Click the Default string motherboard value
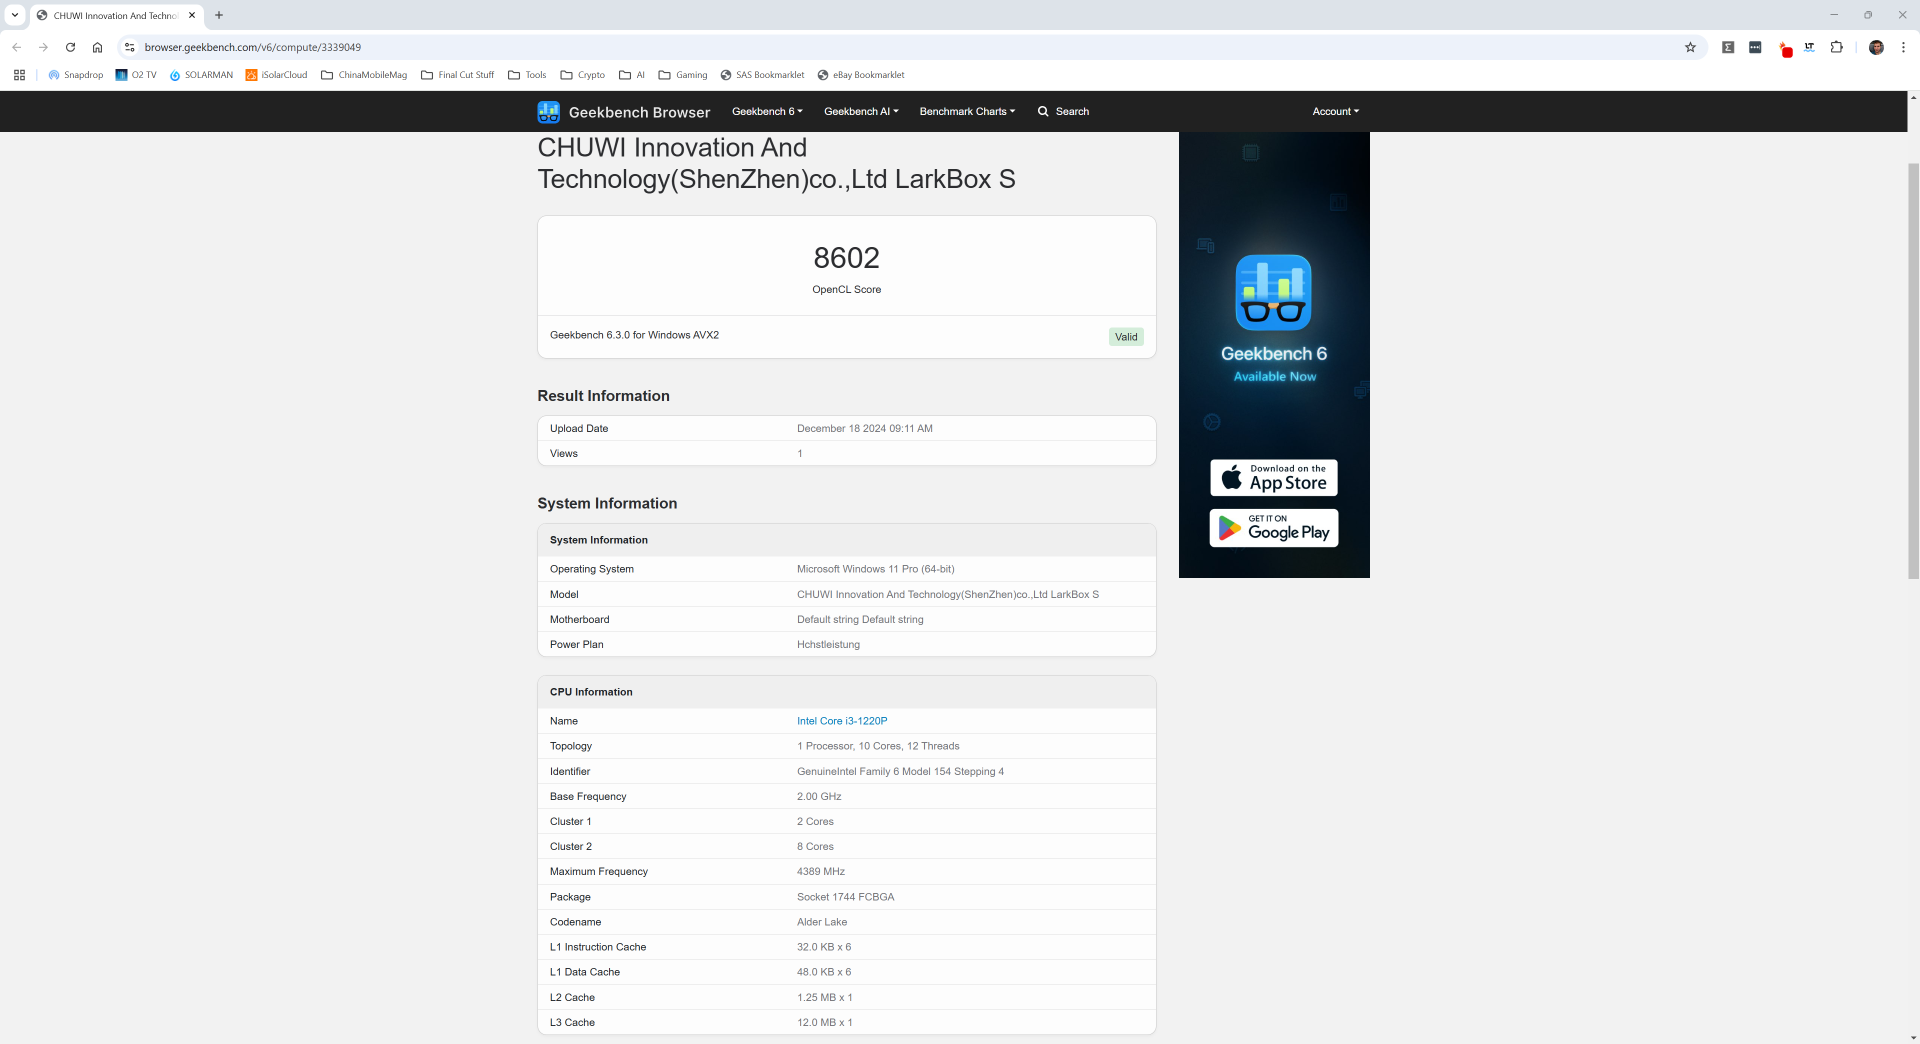This screenshot has width=1920, height=1044. point(860,620)
